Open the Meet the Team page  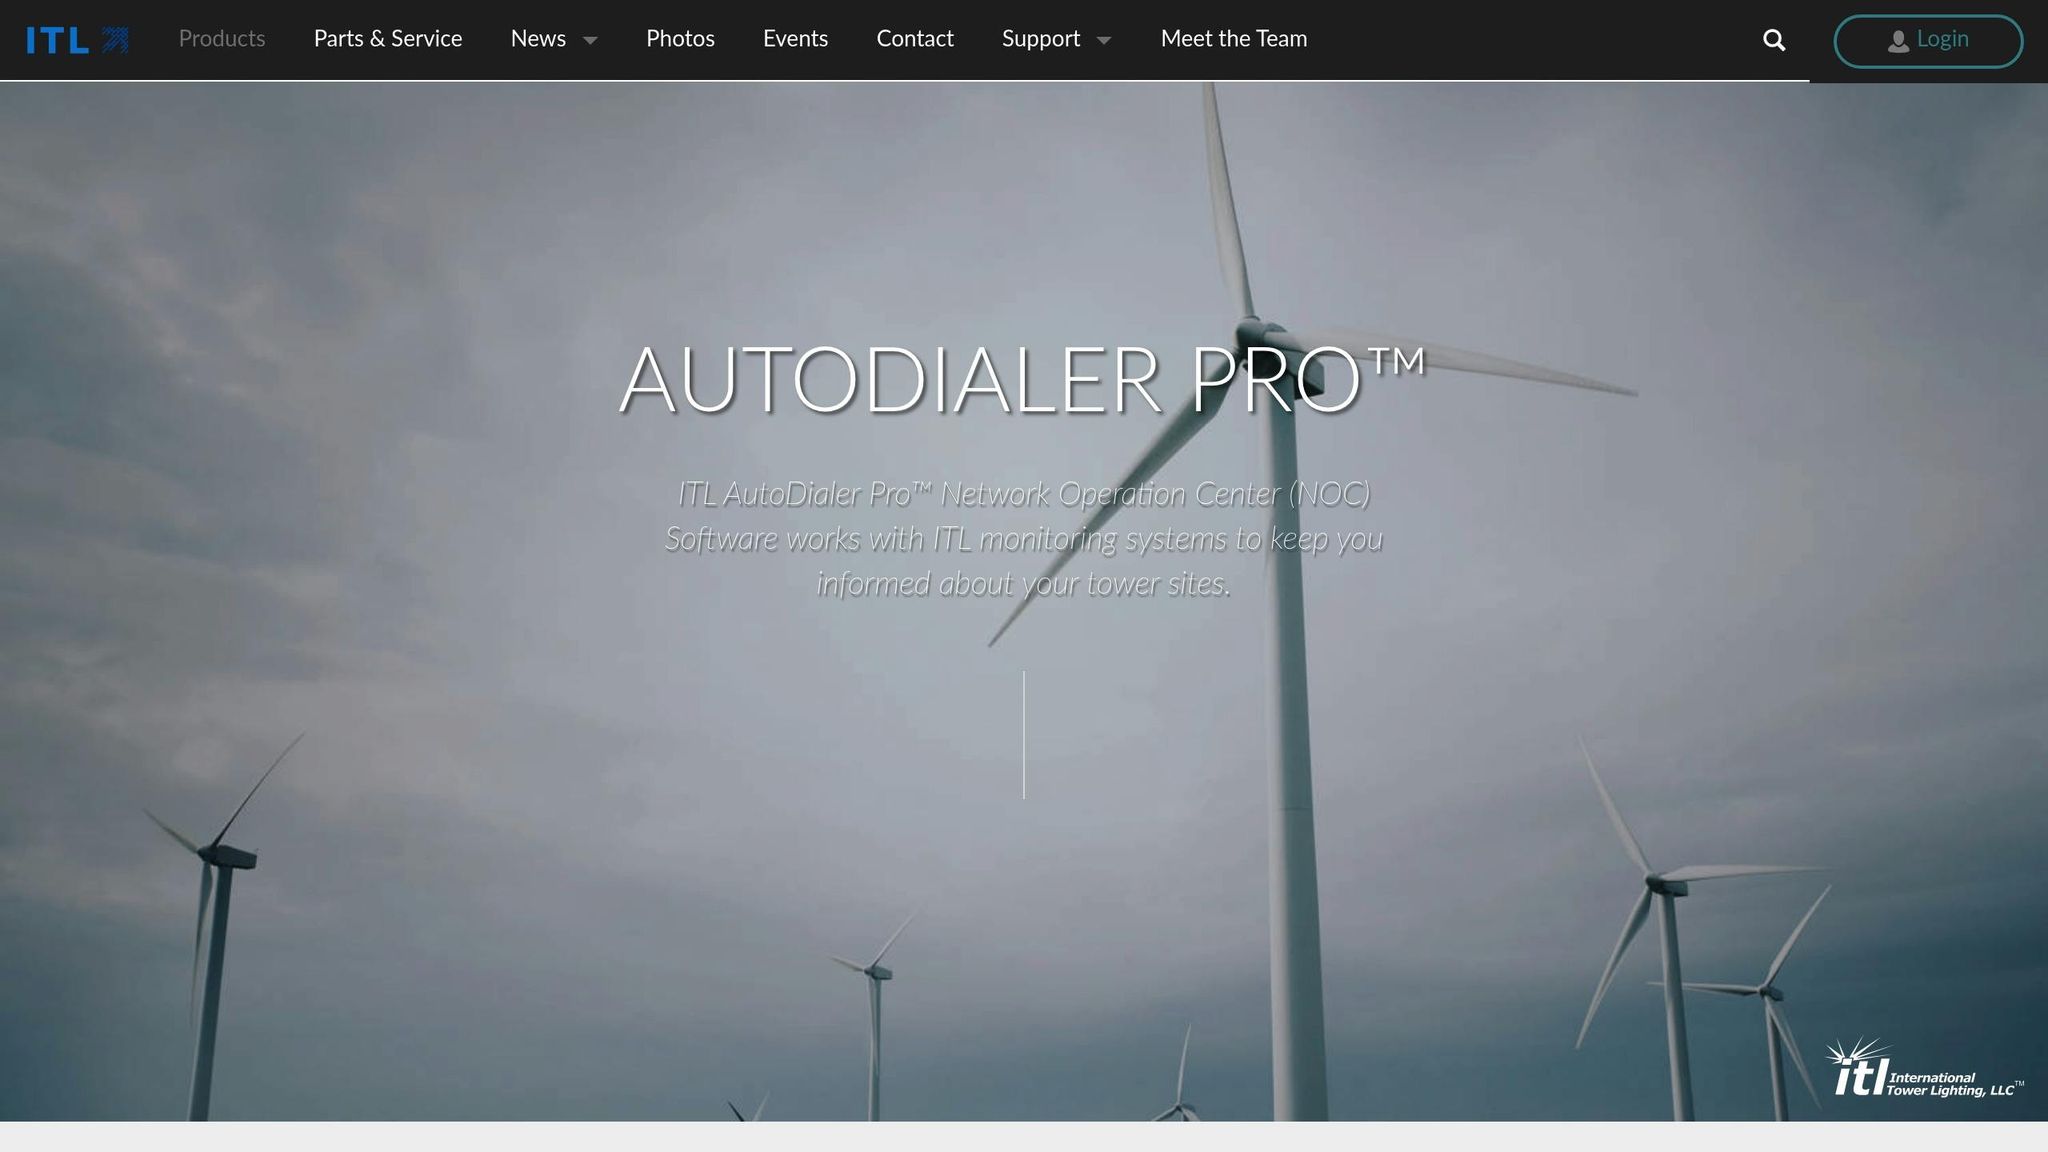pos(1234,39)
